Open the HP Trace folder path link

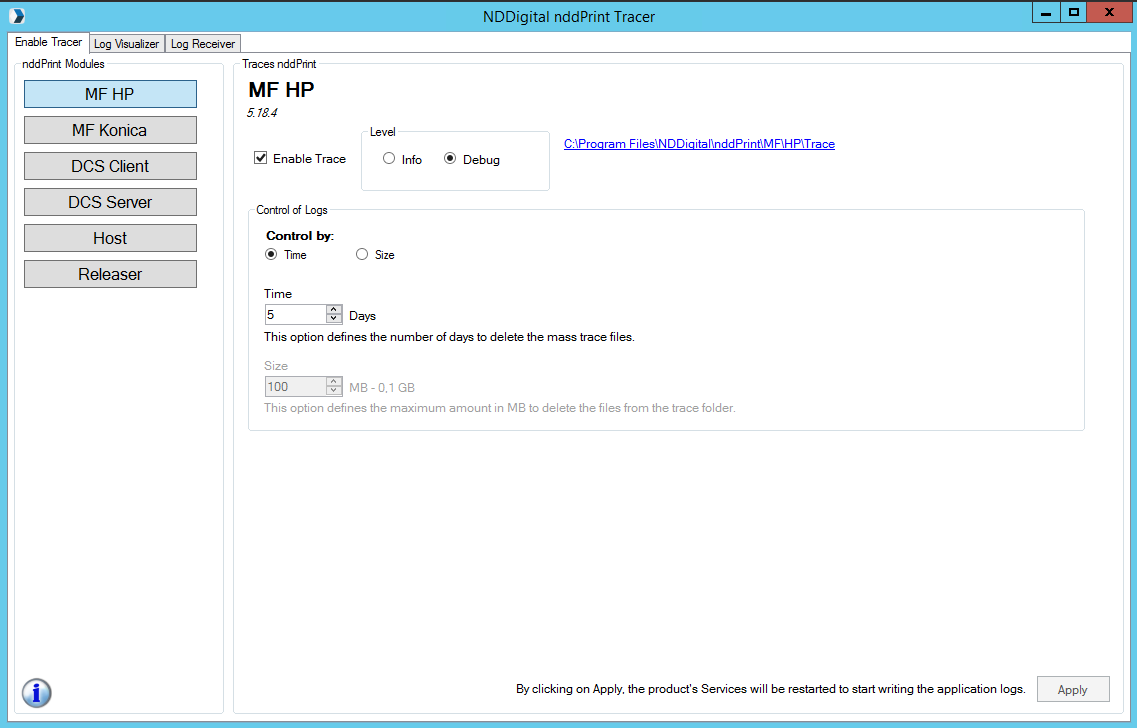point(699,144)
